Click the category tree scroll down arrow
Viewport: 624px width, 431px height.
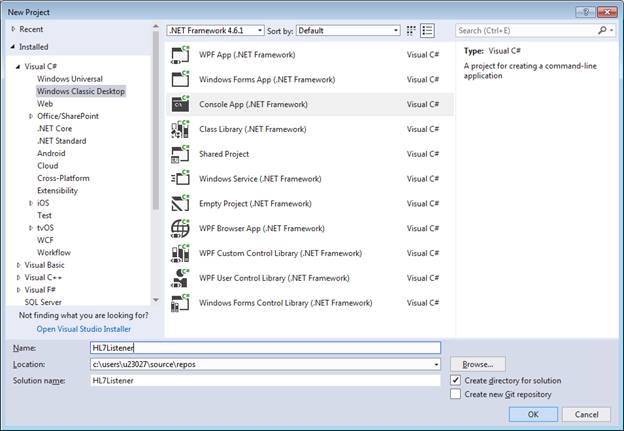156,300
